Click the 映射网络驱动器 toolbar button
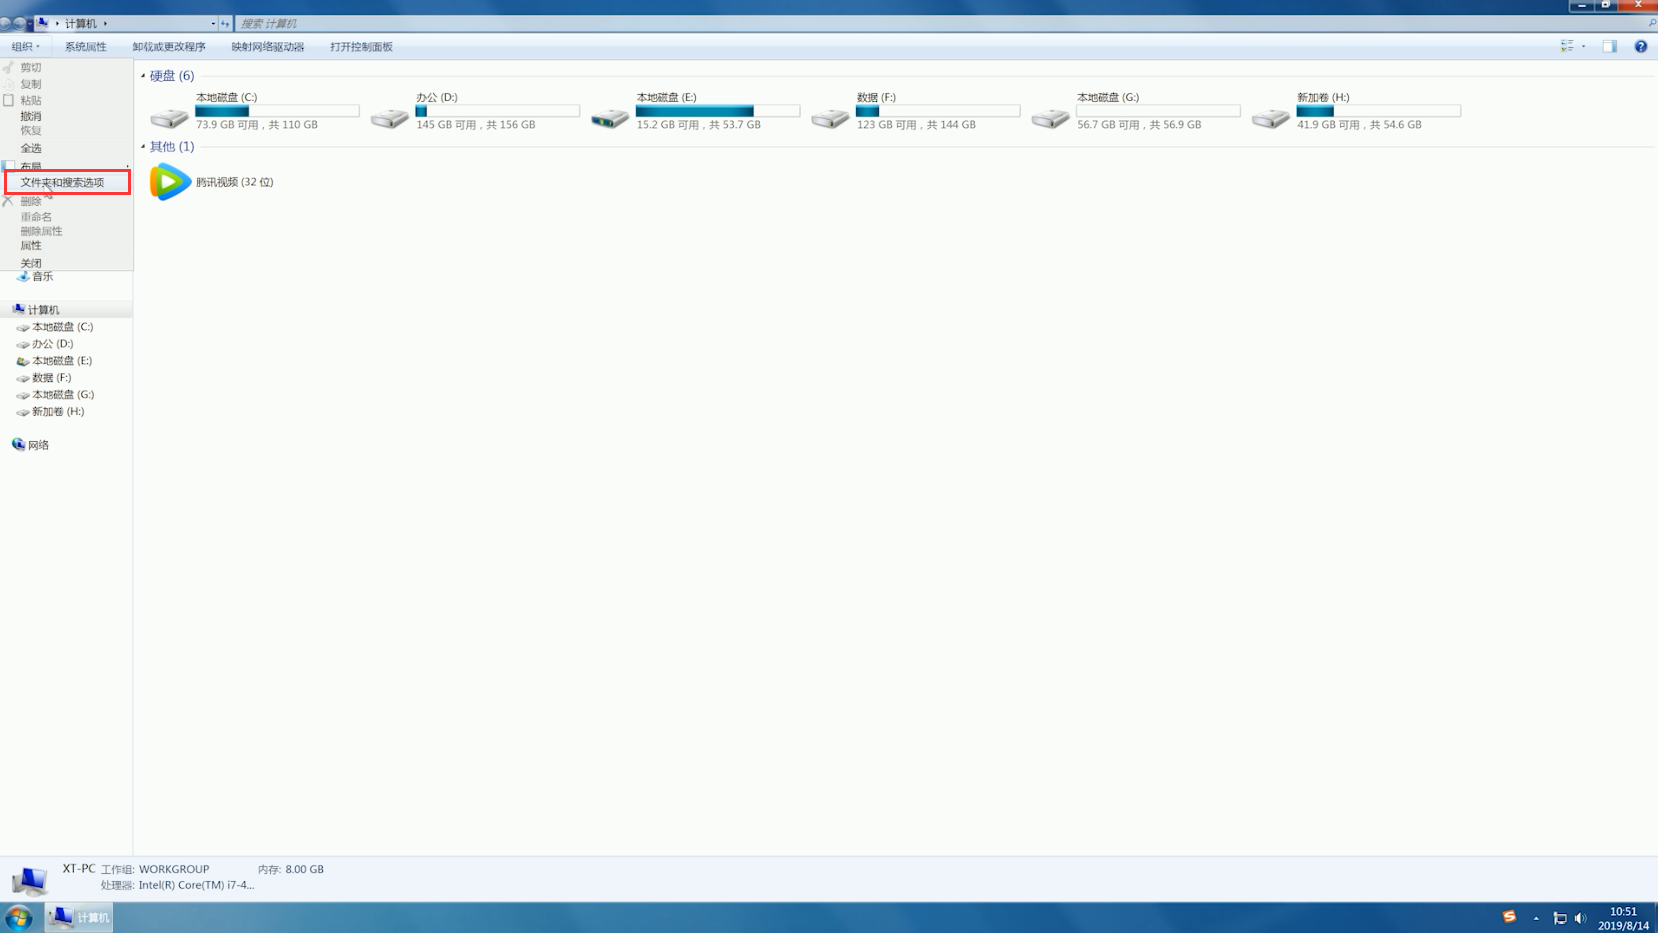 [268, 47]
